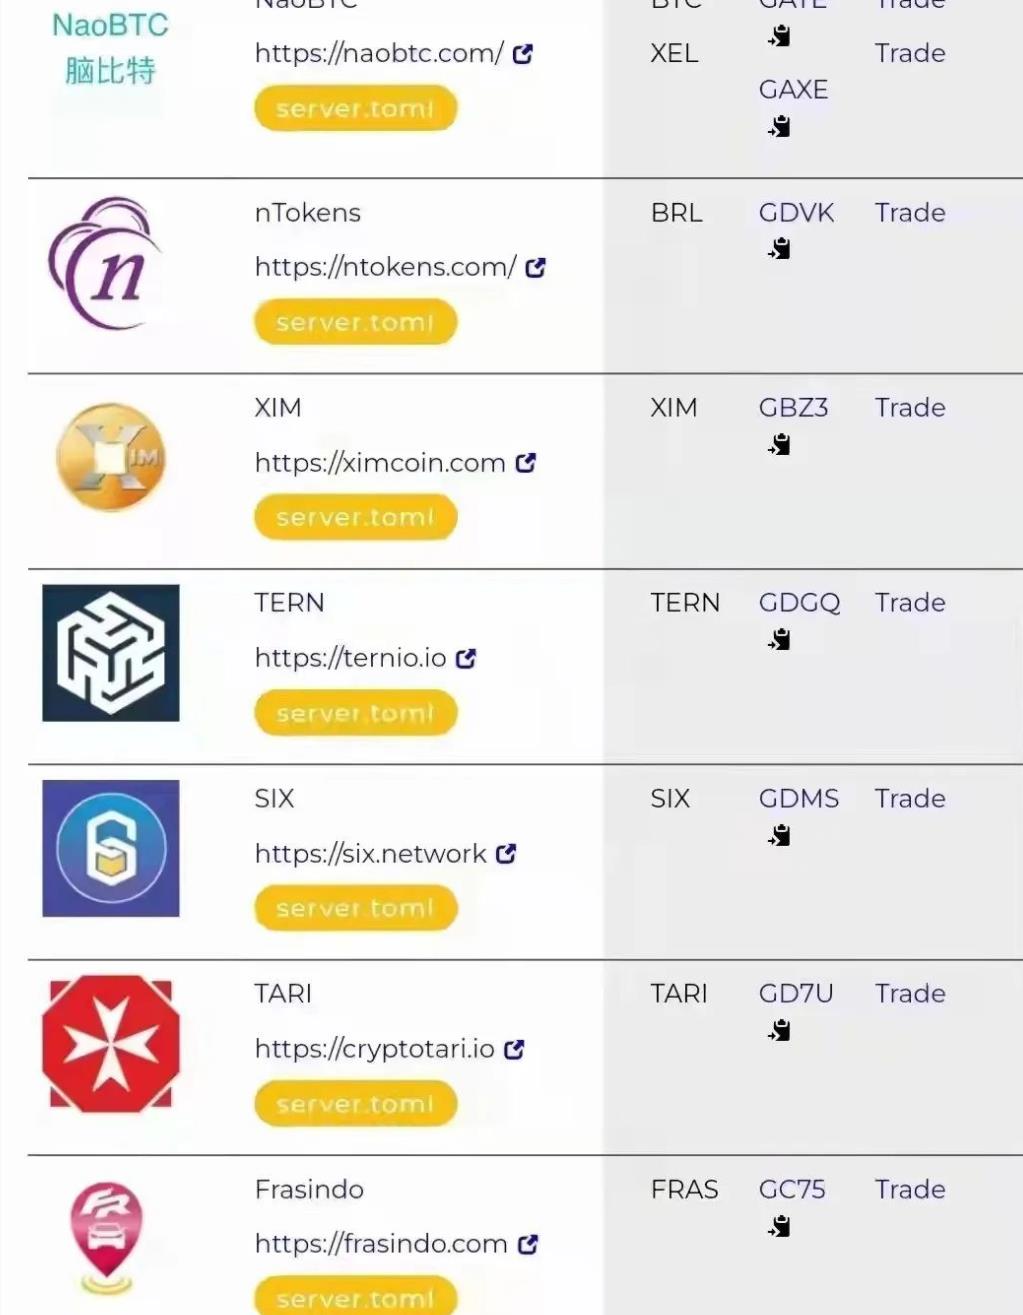
Task: Open the https://ternio.io link
Action: point(351,657)
